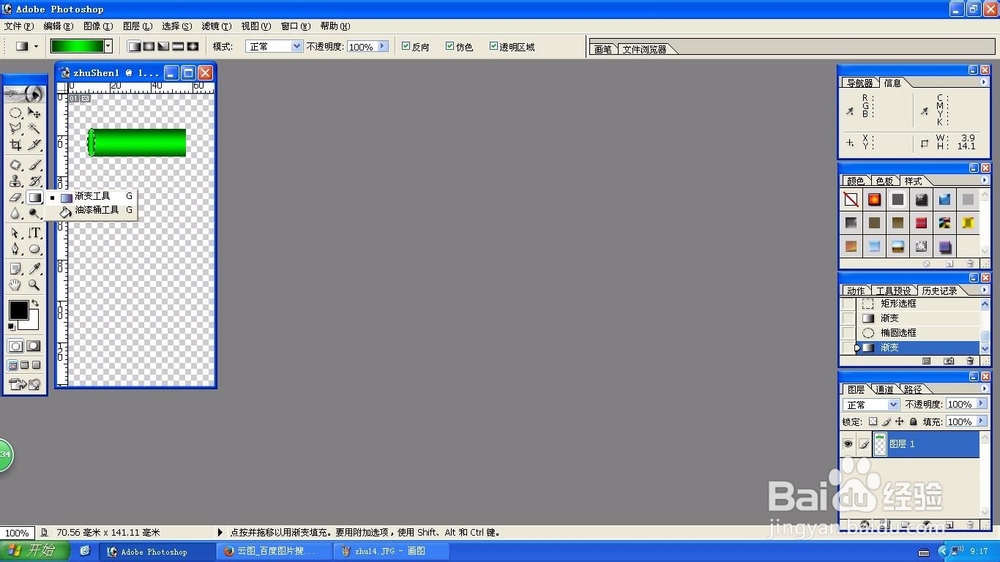This screenshot has height=562, width=1000.
Task: Open options bar 不透明度 slider arrow
Action: click(x=383, y=46)
